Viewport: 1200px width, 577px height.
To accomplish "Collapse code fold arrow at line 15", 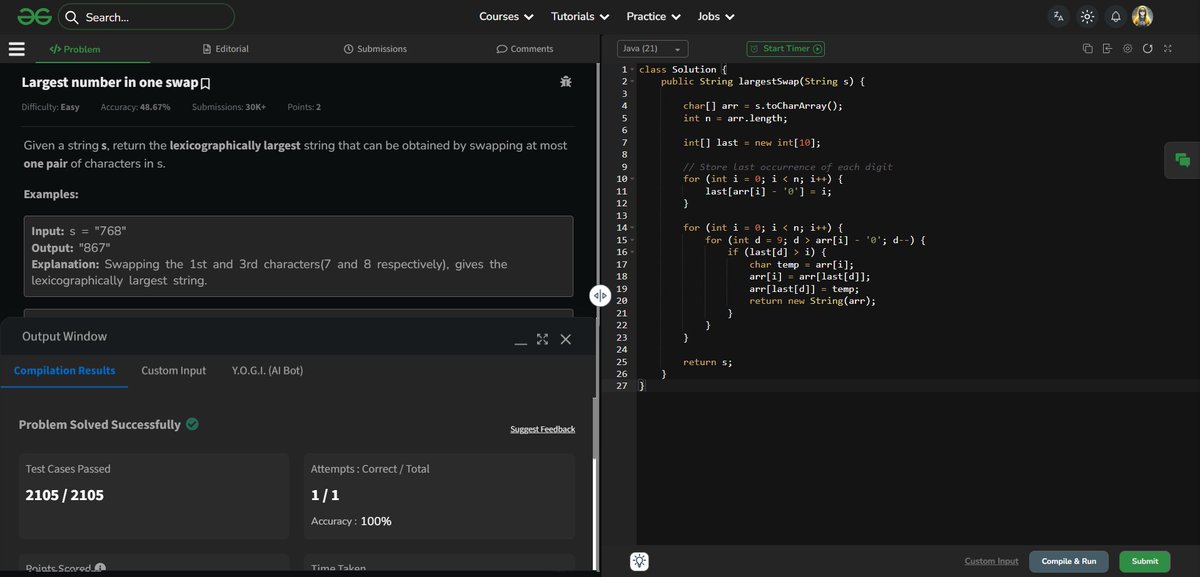I will (x=632, y=240).
